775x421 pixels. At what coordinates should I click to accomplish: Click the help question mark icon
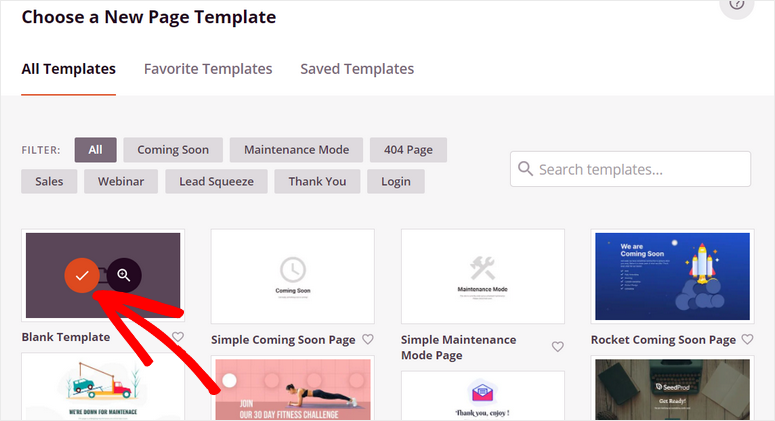point(736,5)
